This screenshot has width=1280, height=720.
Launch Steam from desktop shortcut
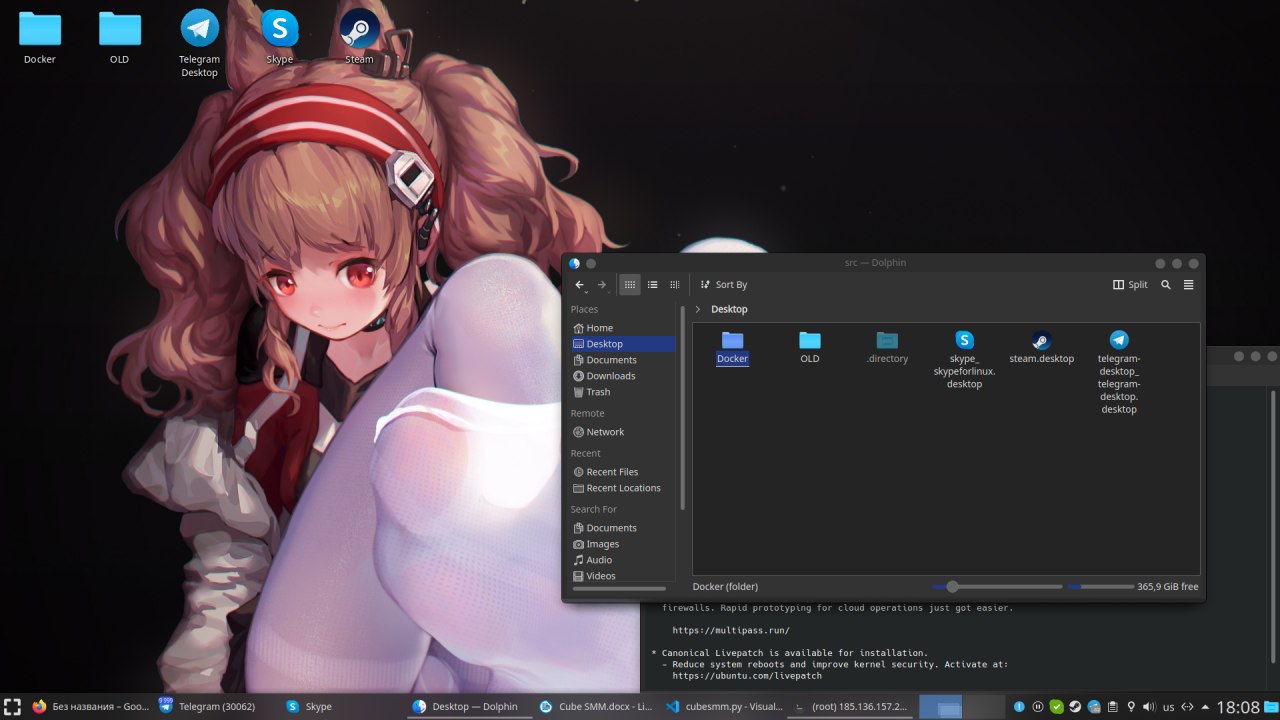tap(359, 37)
